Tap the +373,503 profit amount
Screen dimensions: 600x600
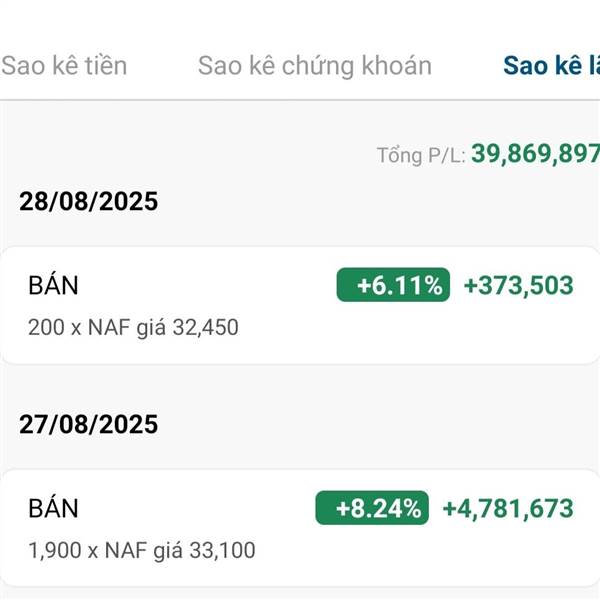coord(518,285)
